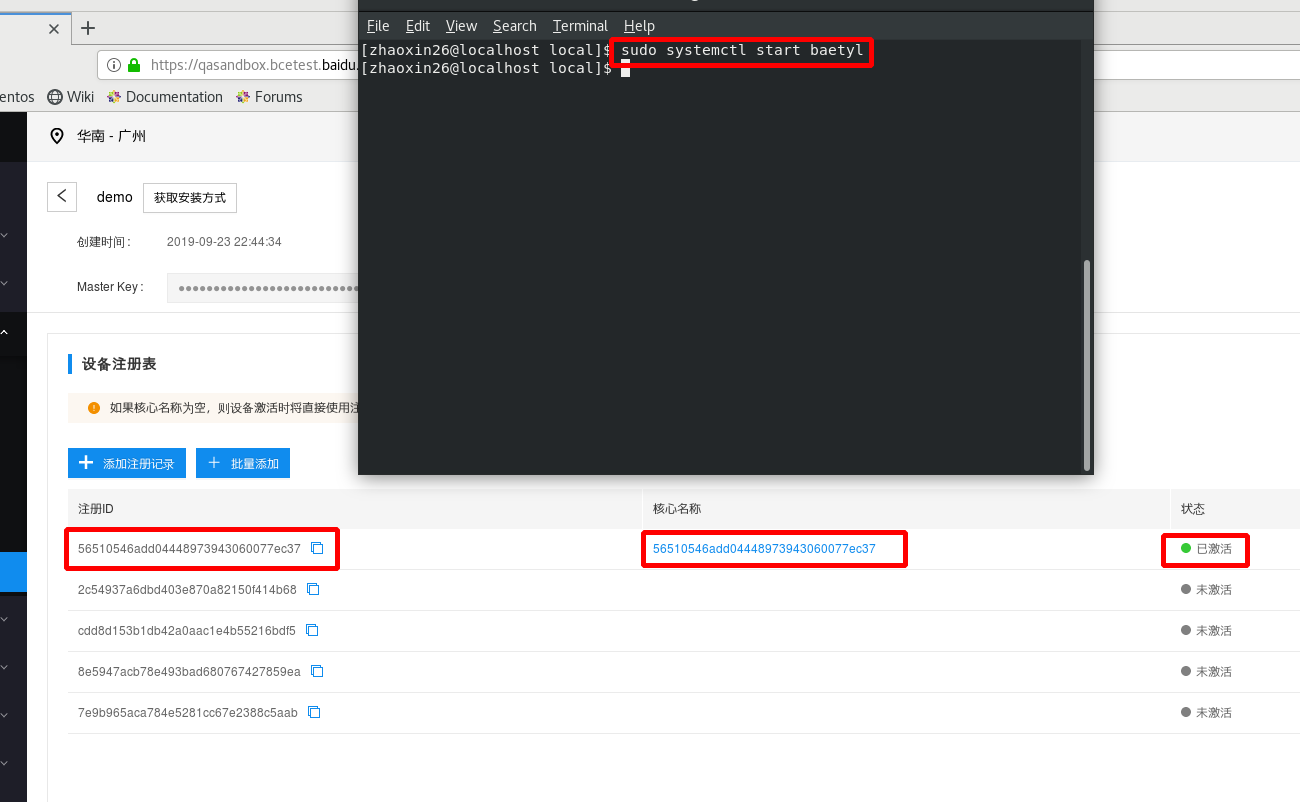Click the 注册ID column header
The image size is (1300, 802).
pos(96,509)
